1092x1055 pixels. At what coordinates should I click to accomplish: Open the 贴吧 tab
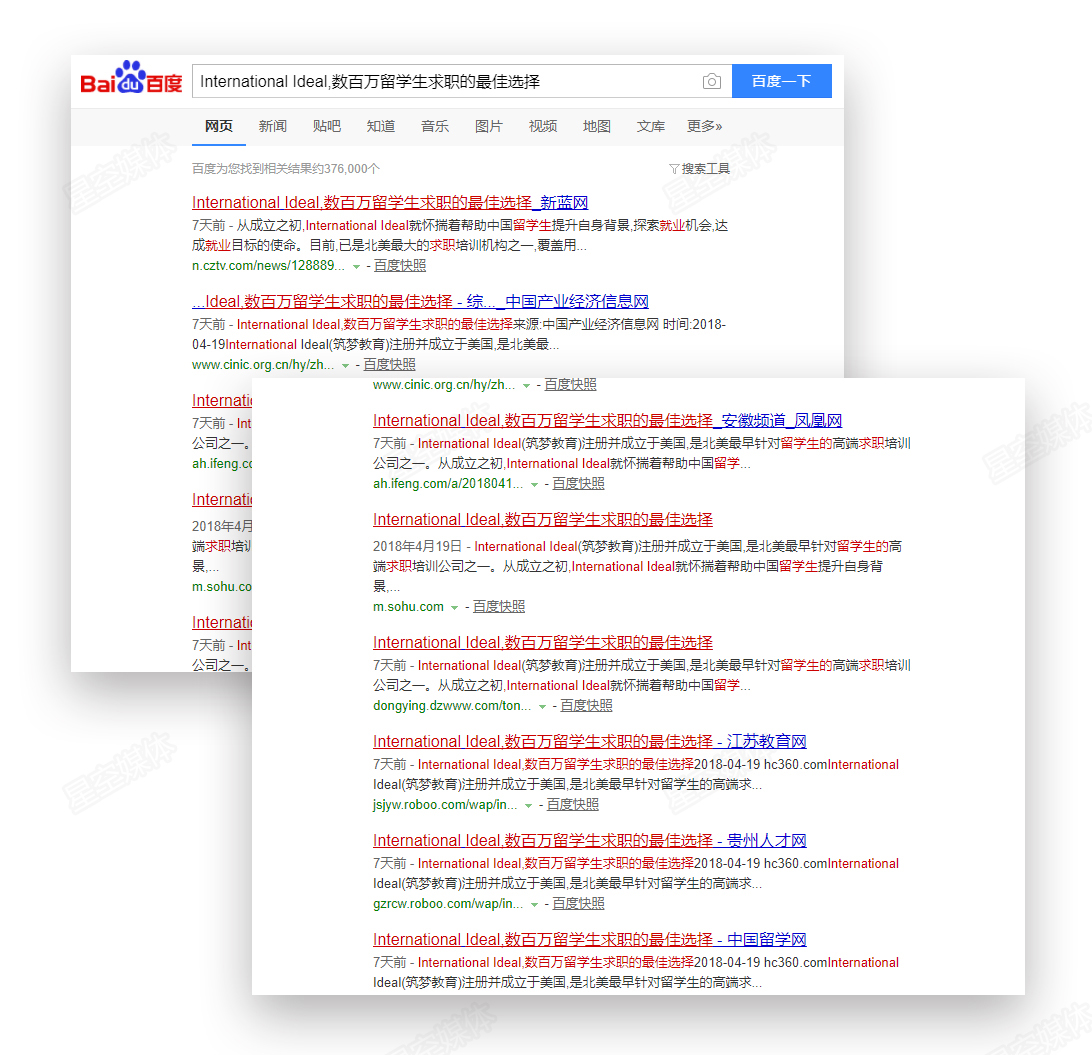(x=327, y=126)
